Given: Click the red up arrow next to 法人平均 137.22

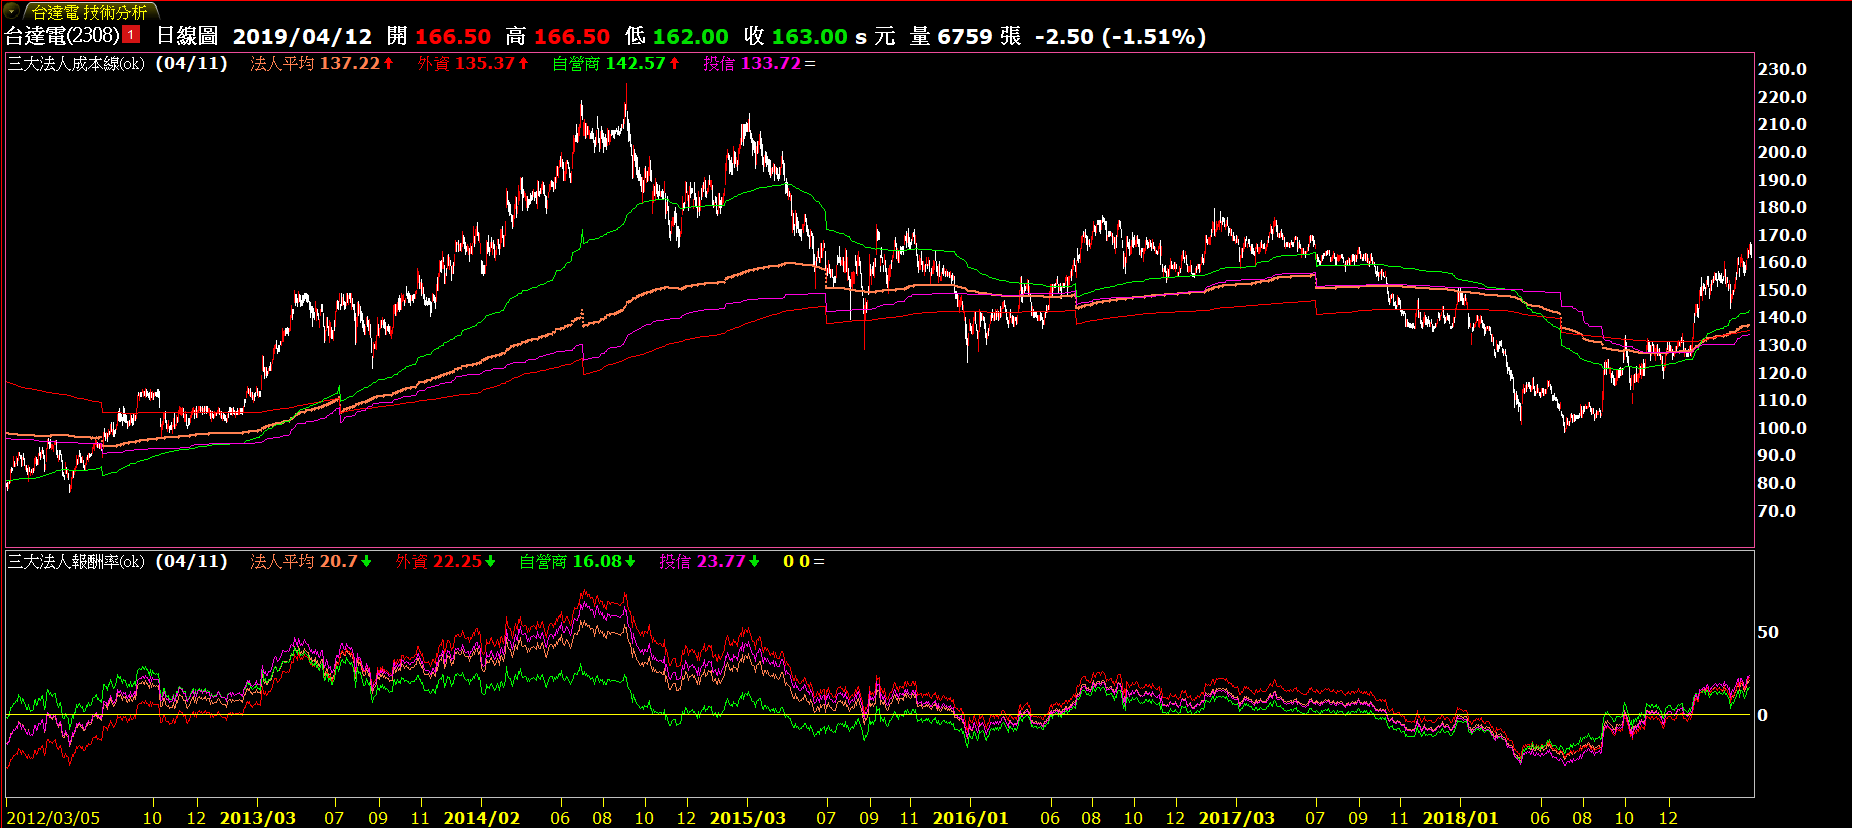Looking at the screenshot, I should pyautogui.click(x=388, y=63).
